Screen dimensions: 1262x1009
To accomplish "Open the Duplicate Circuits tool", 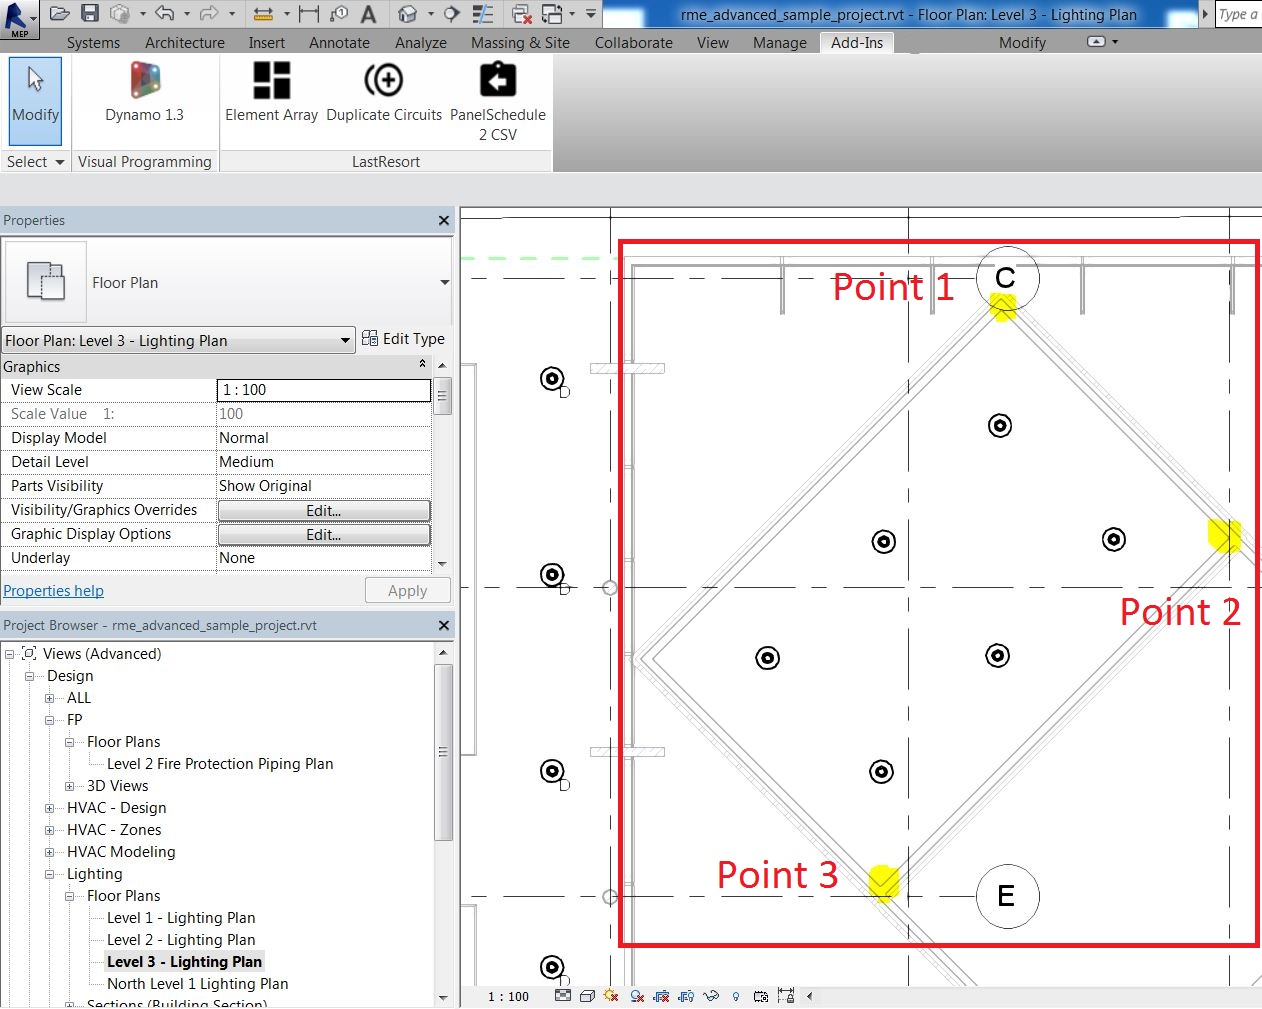I will pyautogui.click(x=384, y=90).
